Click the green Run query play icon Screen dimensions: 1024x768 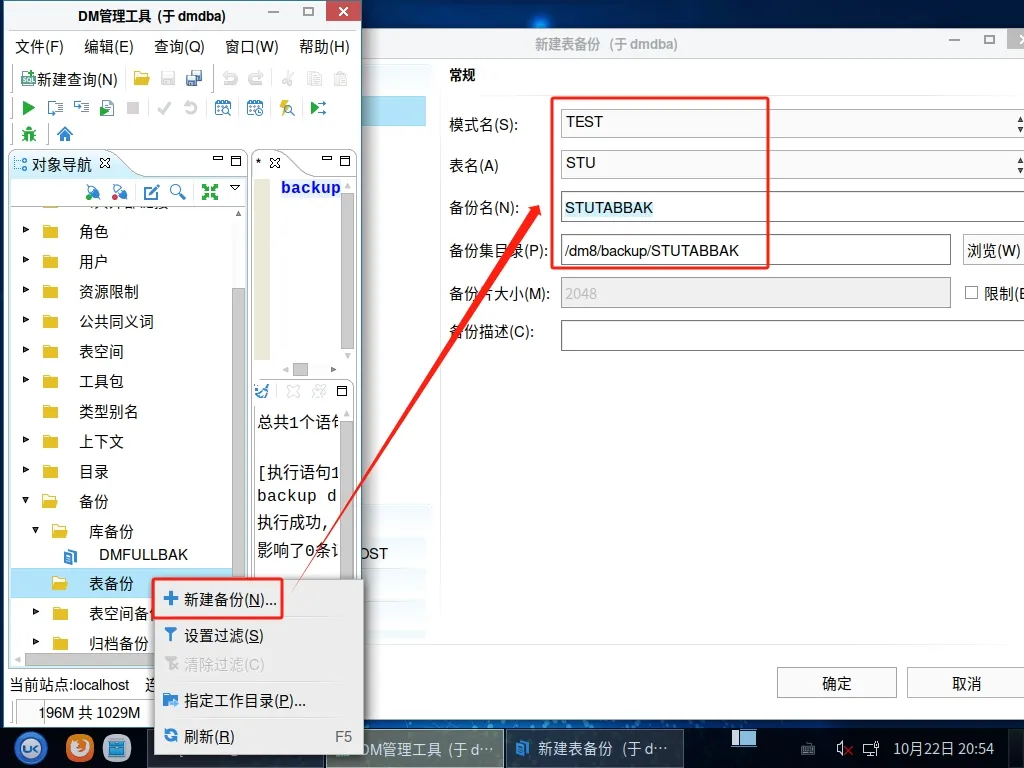[28, 108]
